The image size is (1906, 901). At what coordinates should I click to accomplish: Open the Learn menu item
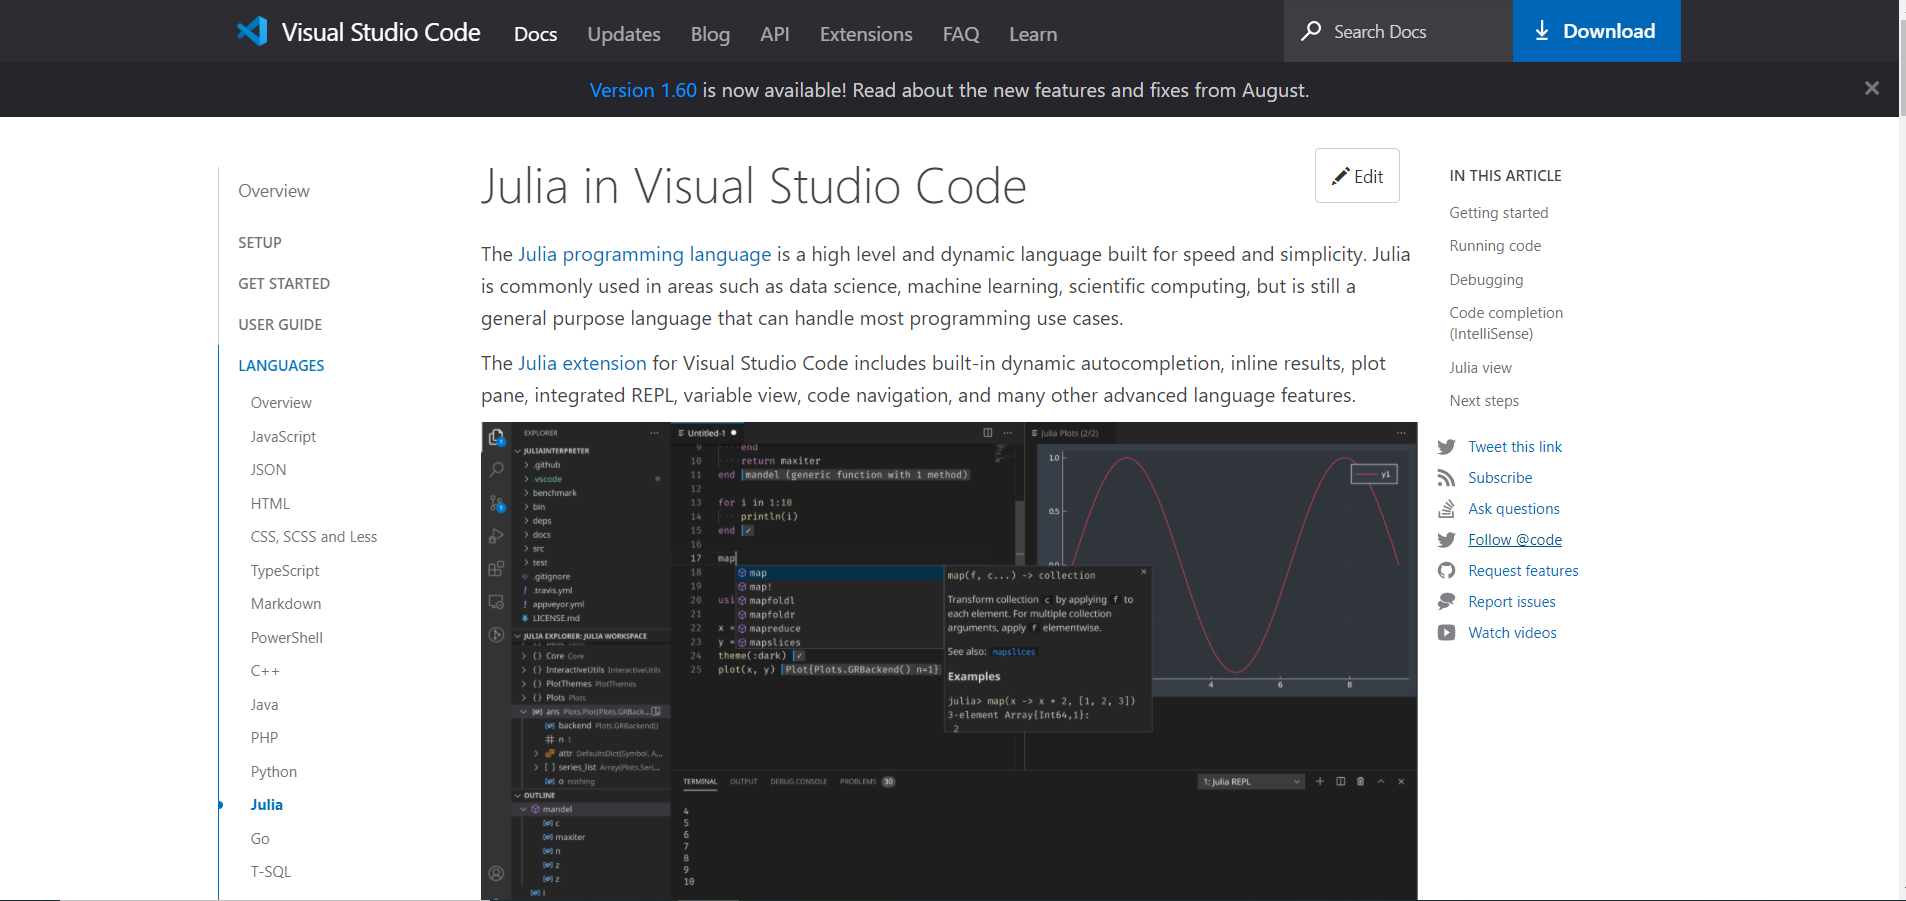(x=1033, y=34)
